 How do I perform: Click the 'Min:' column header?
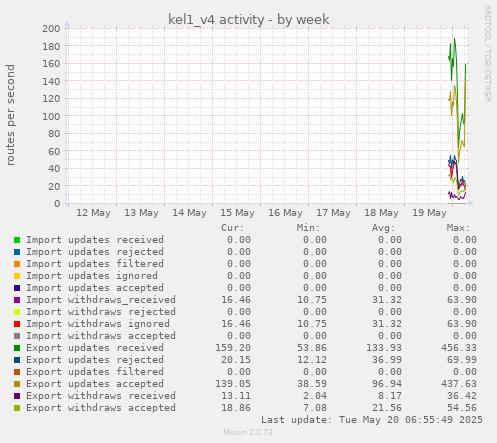click(x=308, y=228)
